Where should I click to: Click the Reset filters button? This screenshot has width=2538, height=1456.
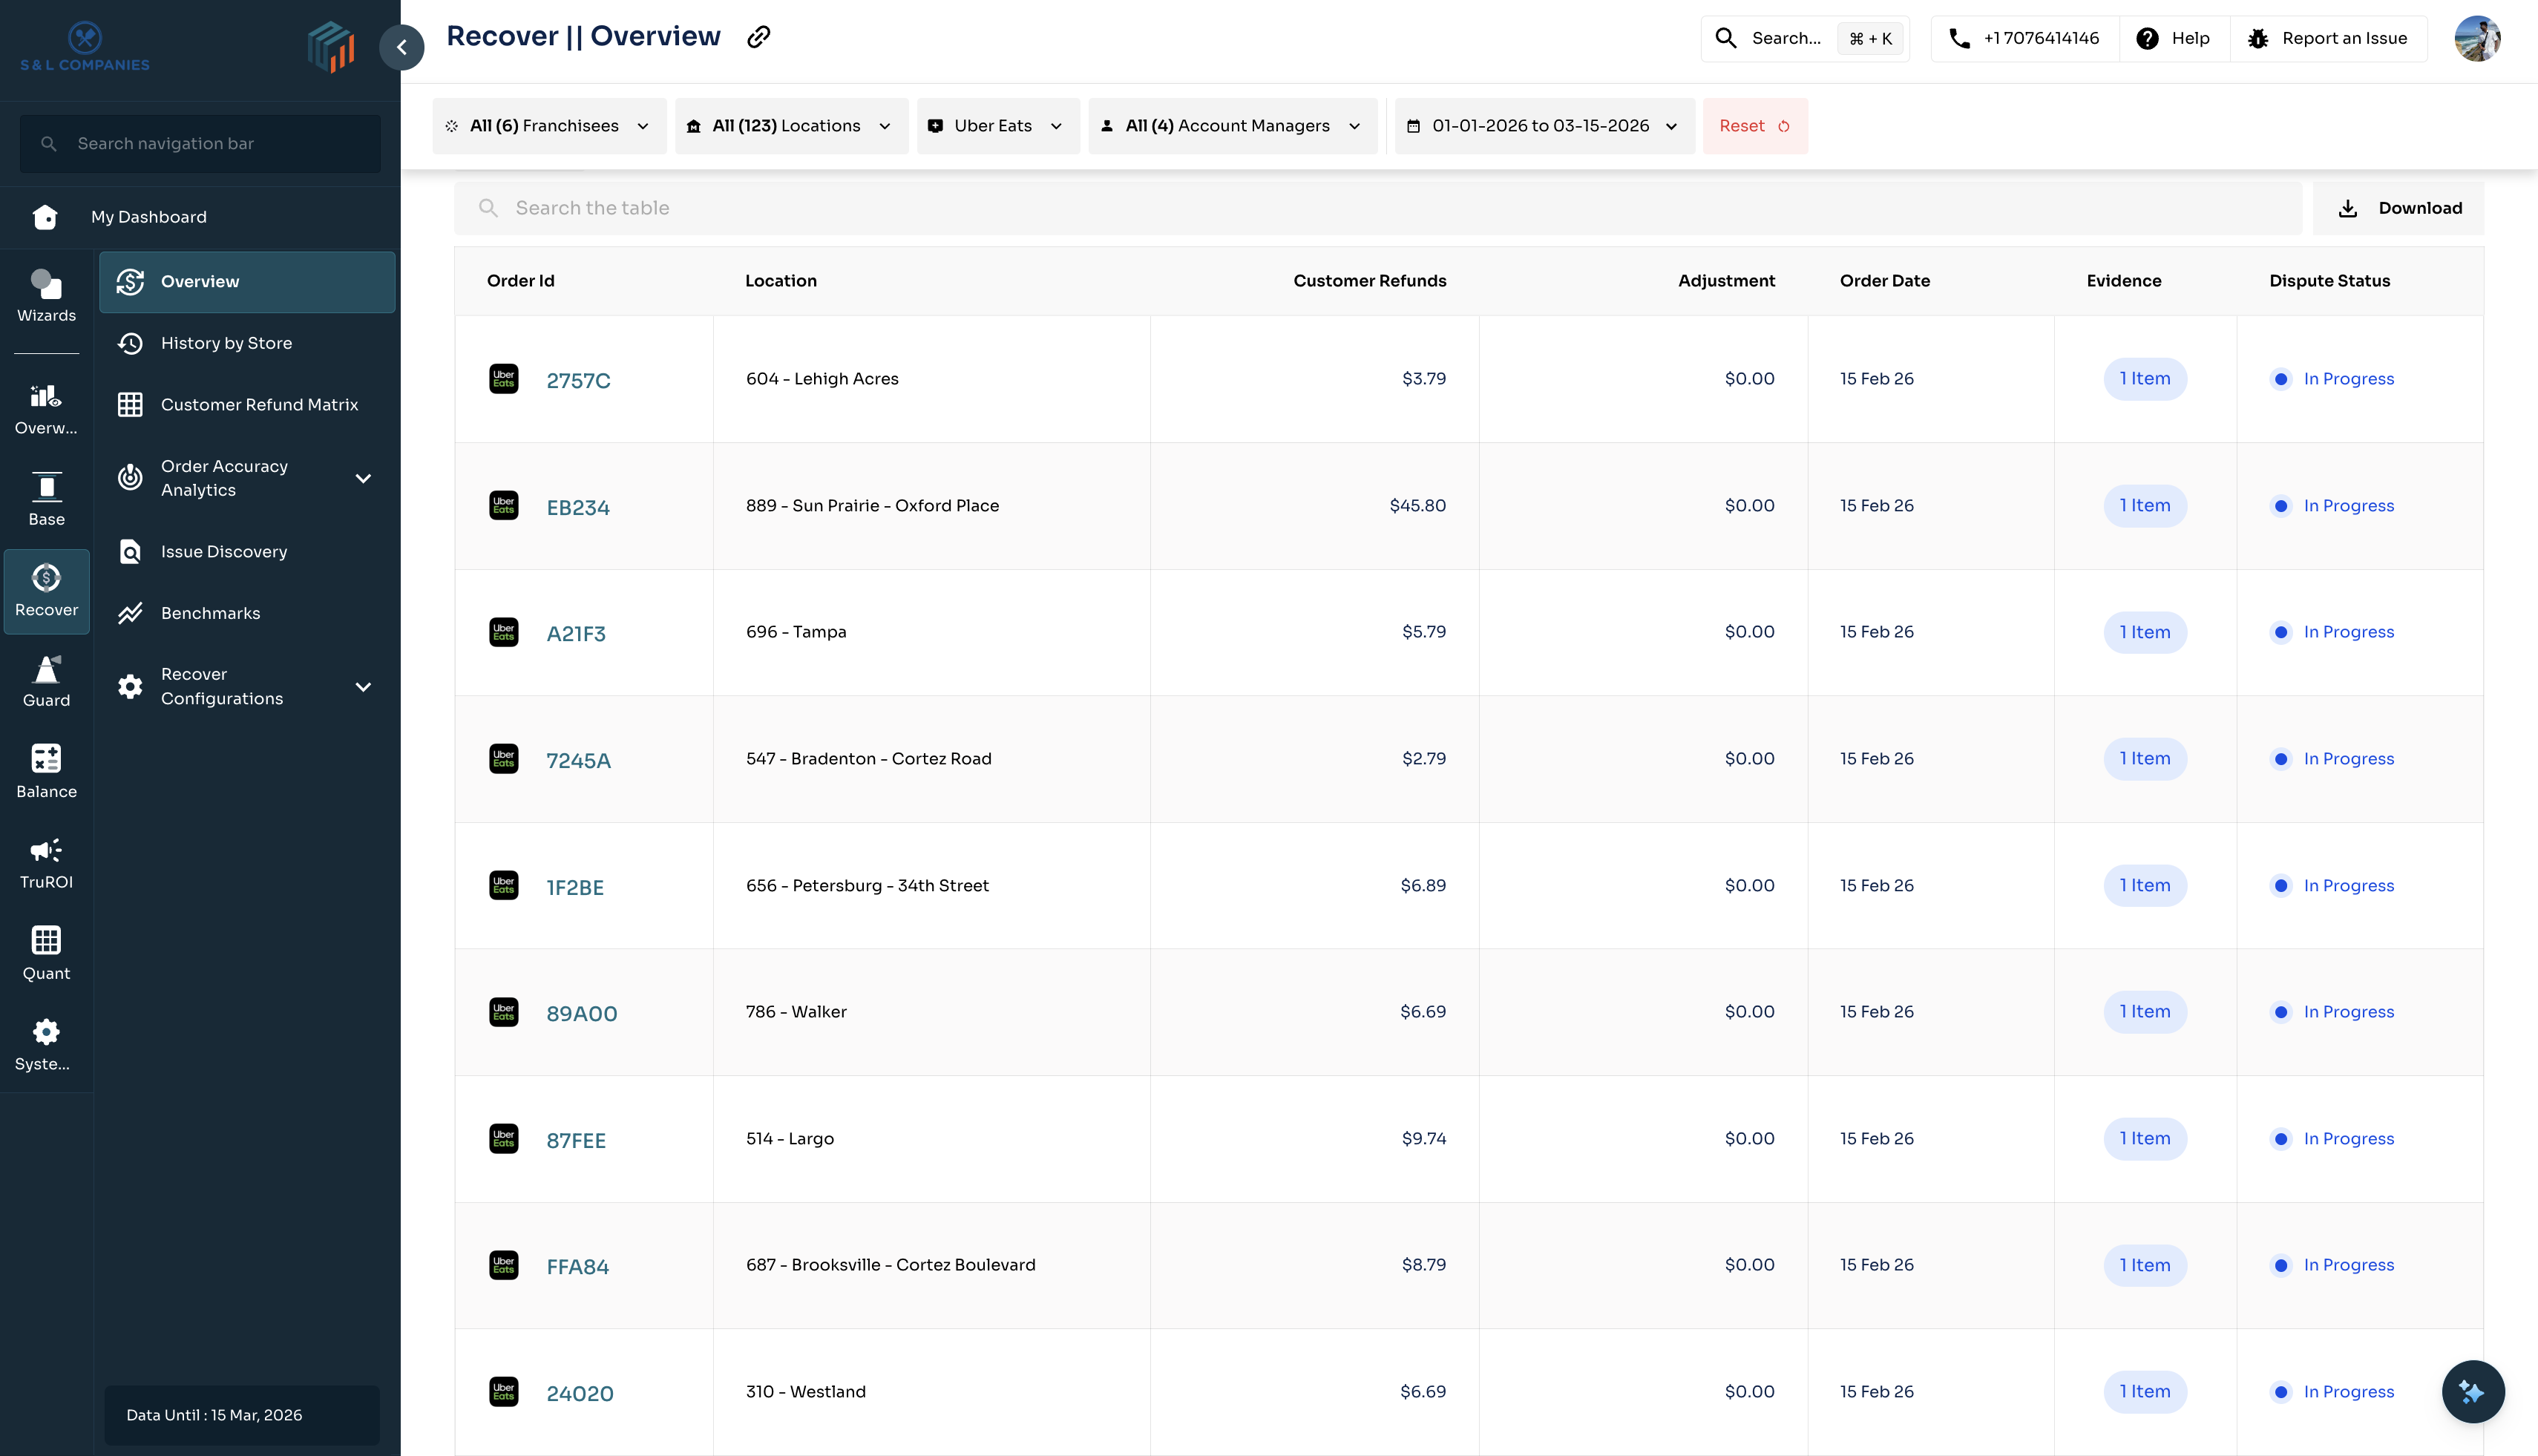pyautogui.click(x=1754, y=126)
